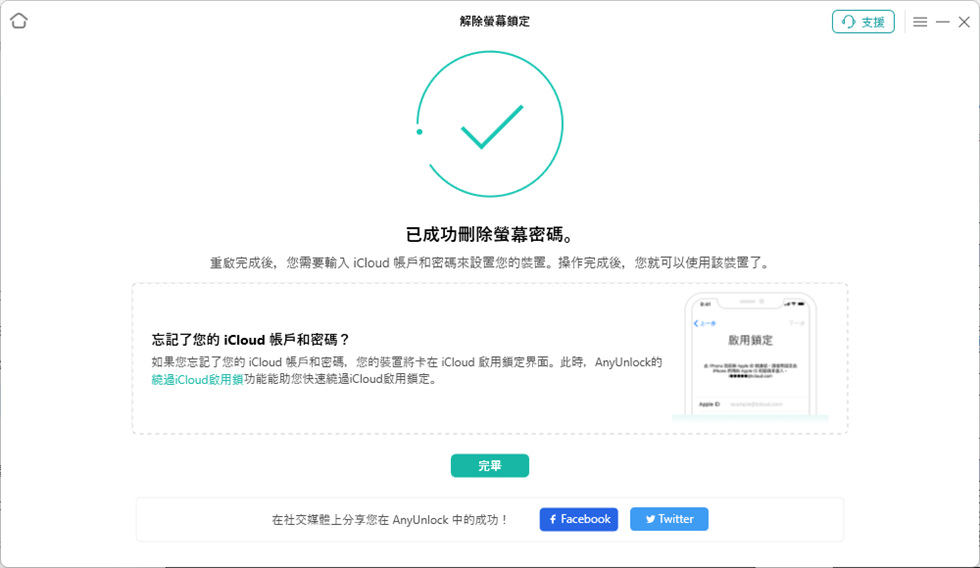980x568 pixels.
Task: Open the 支援 support button
Action: [863, 22]
